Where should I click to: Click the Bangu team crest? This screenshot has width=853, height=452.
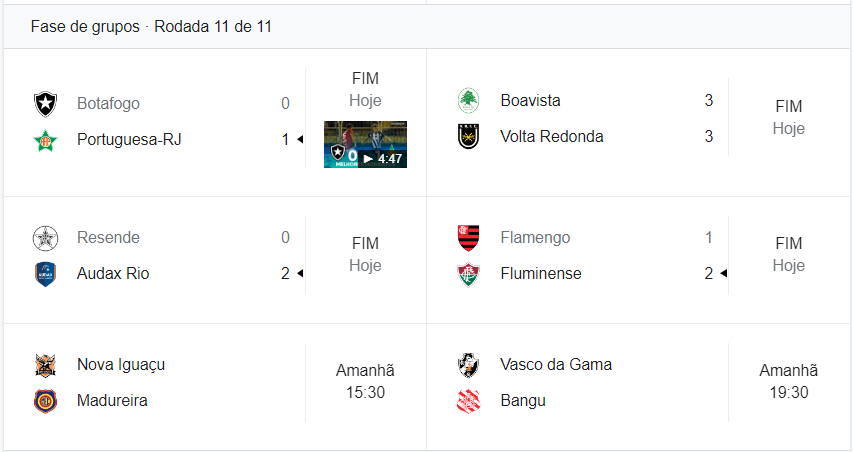[x=468, y=400]
